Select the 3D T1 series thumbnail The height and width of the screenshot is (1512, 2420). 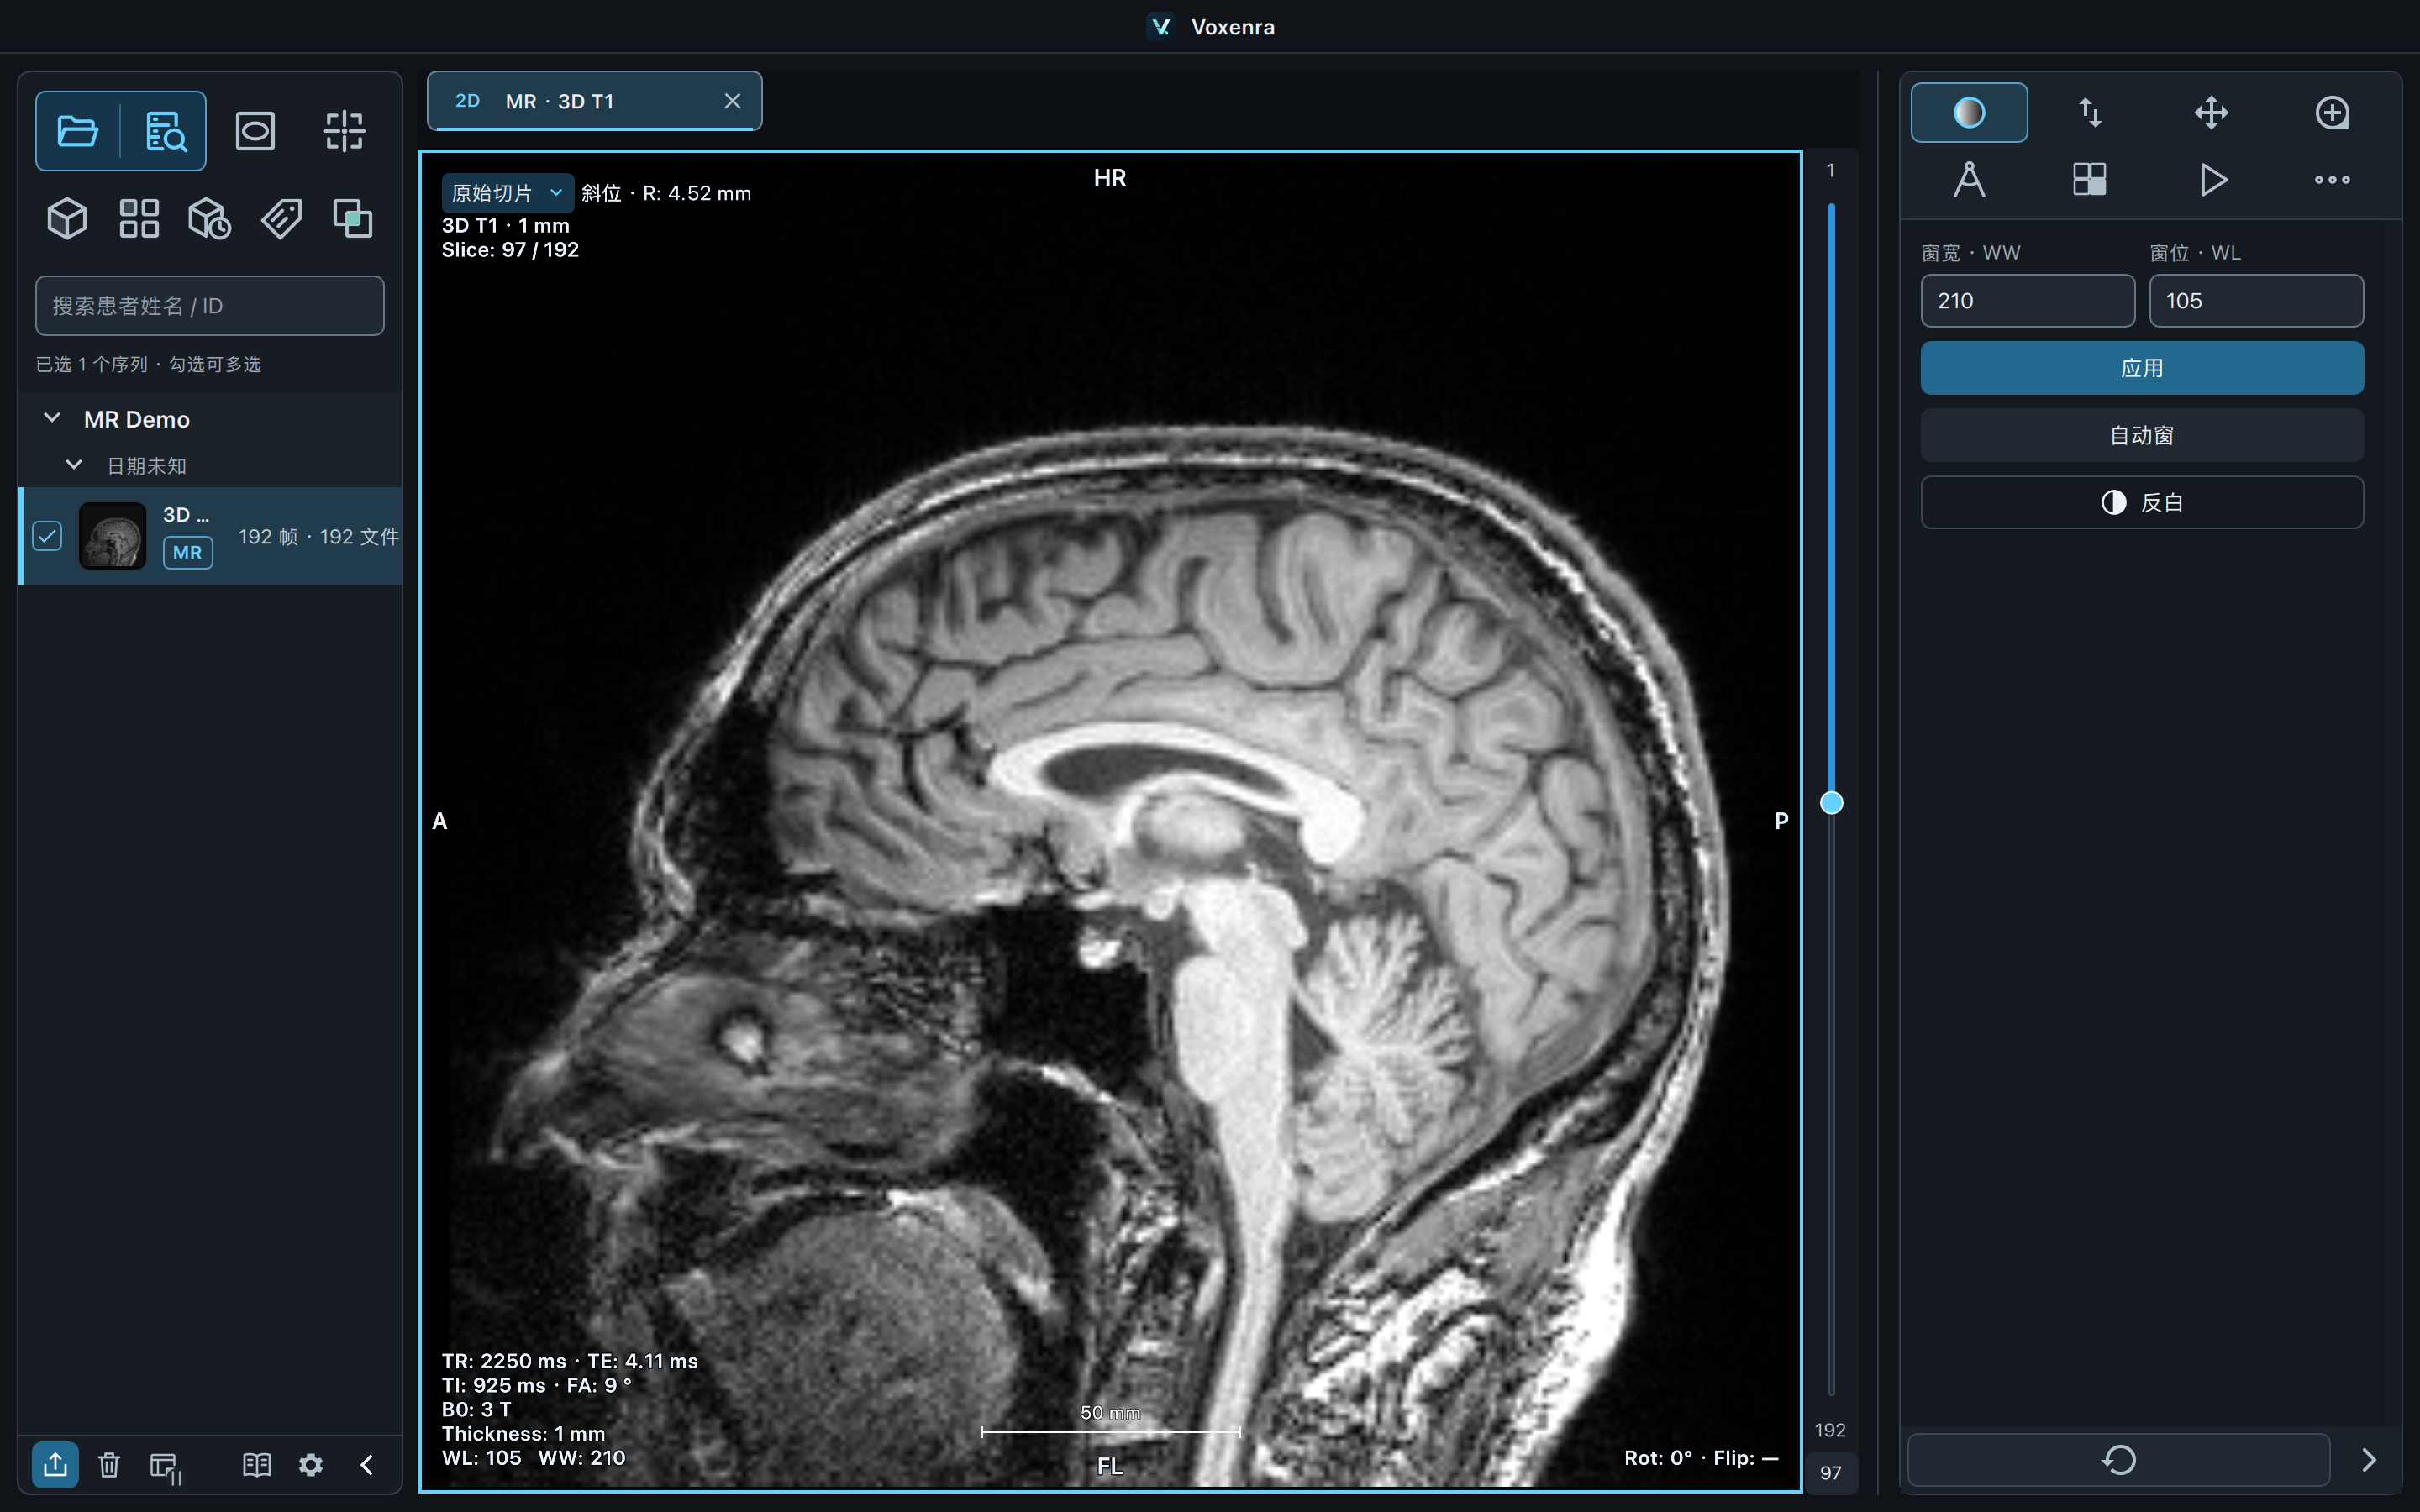point(112,536)
